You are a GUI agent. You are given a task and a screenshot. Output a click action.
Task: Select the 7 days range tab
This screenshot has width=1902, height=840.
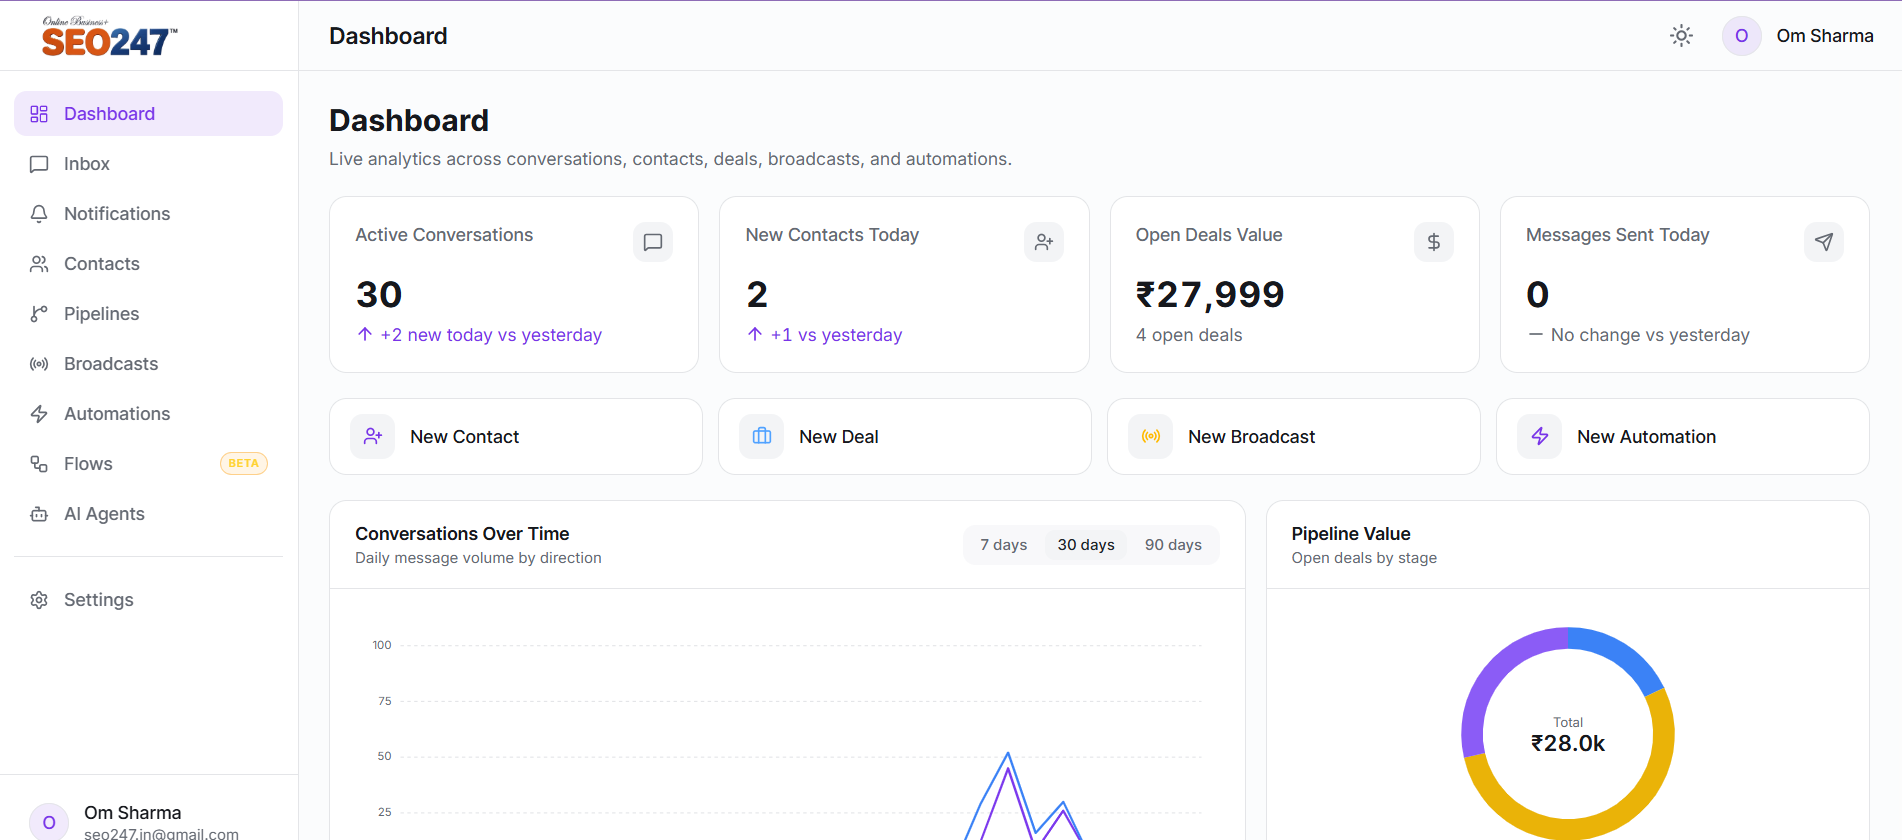click(x=1004, y=545)
